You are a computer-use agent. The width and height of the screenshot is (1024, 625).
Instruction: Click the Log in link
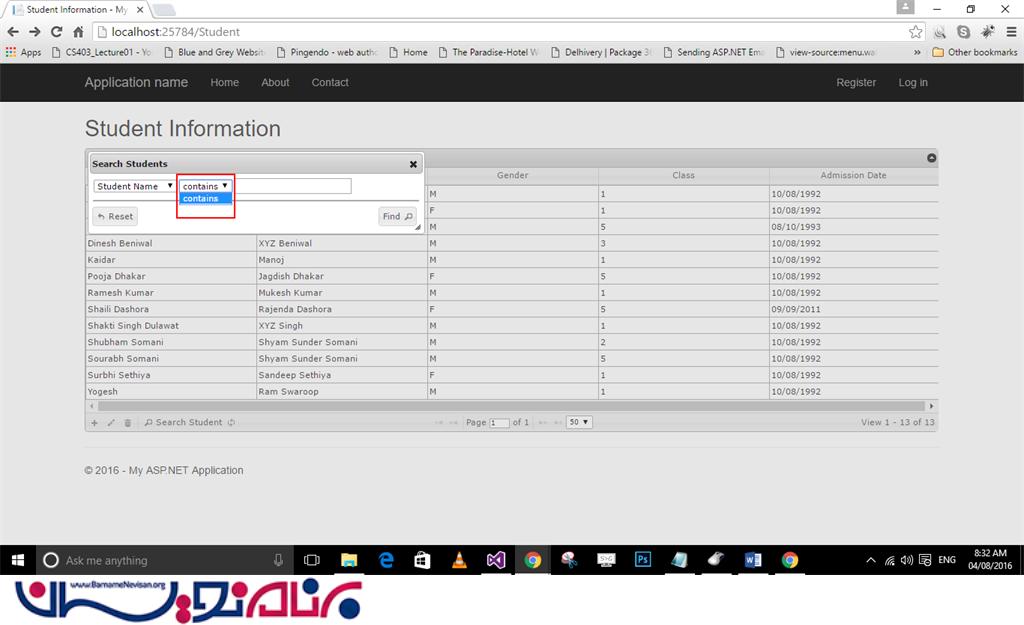[x=912, y=83]
